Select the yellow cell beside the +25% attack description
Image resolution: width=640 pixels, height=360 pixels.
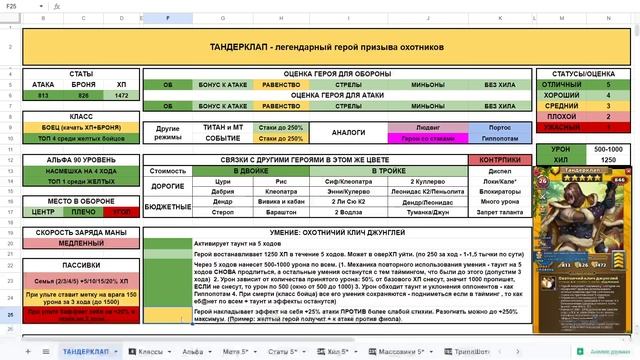[x=168, y=315]
